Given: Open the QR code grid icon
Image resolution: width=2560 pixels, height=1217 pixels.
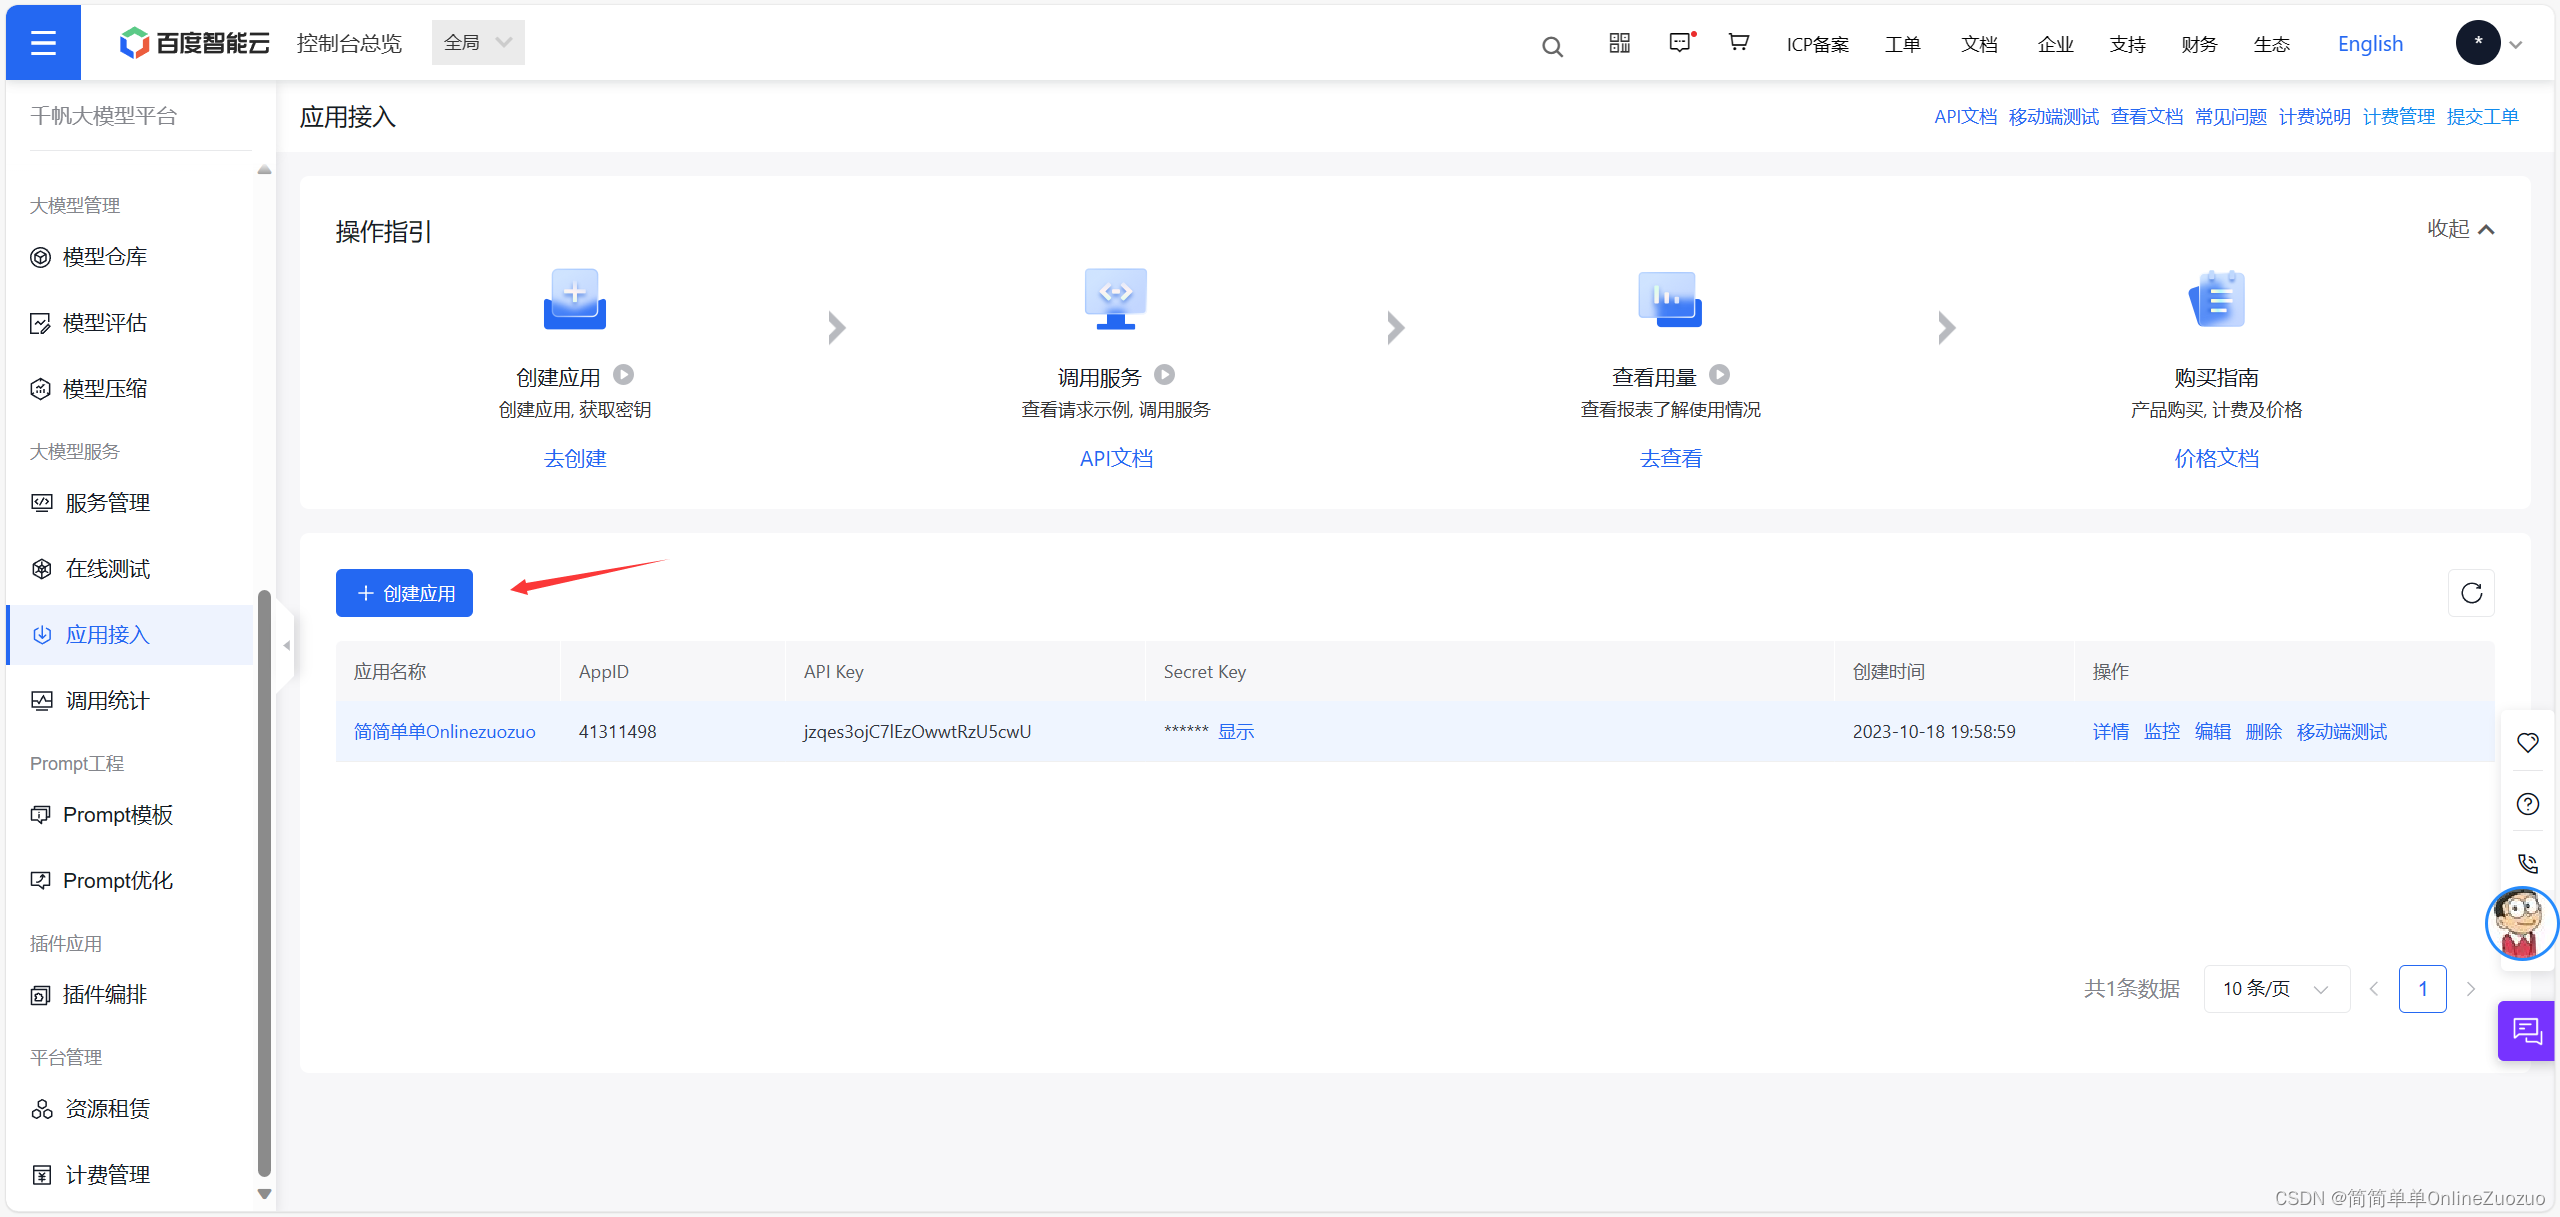Looking at the screenshot, I should pos(1620,43).
